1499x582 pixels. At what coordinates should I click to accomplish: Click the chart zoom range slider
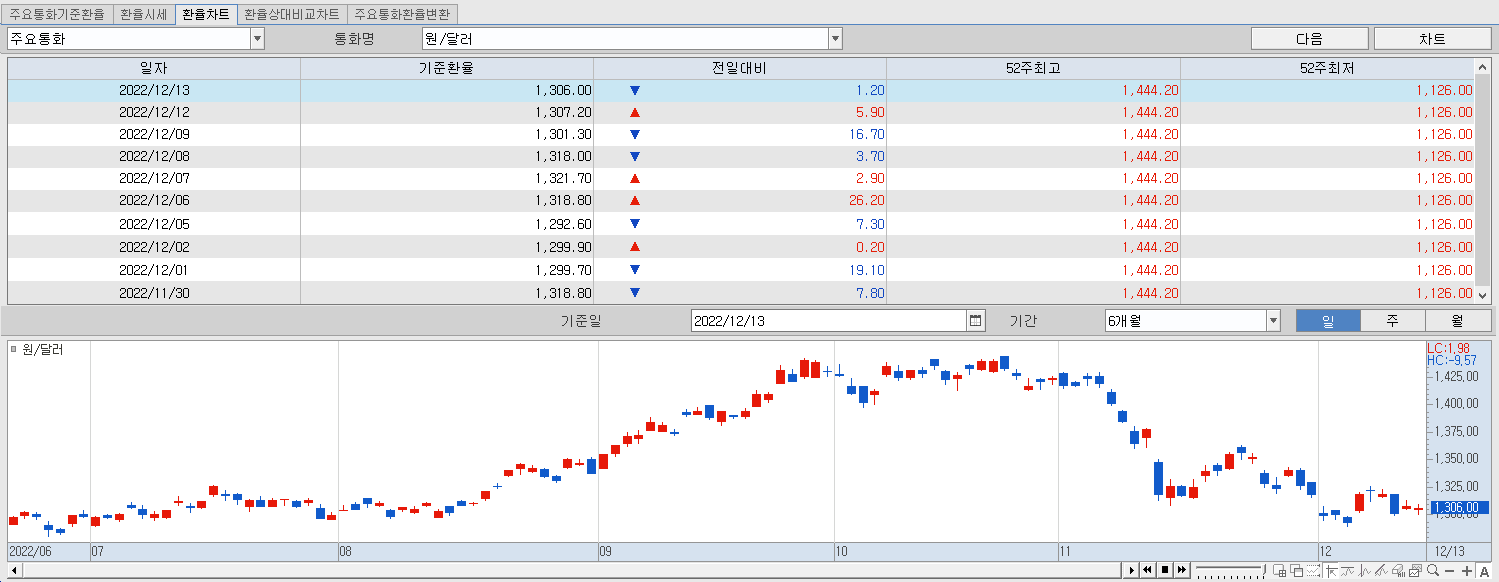pyautogui.click(x=1230, y=570)
